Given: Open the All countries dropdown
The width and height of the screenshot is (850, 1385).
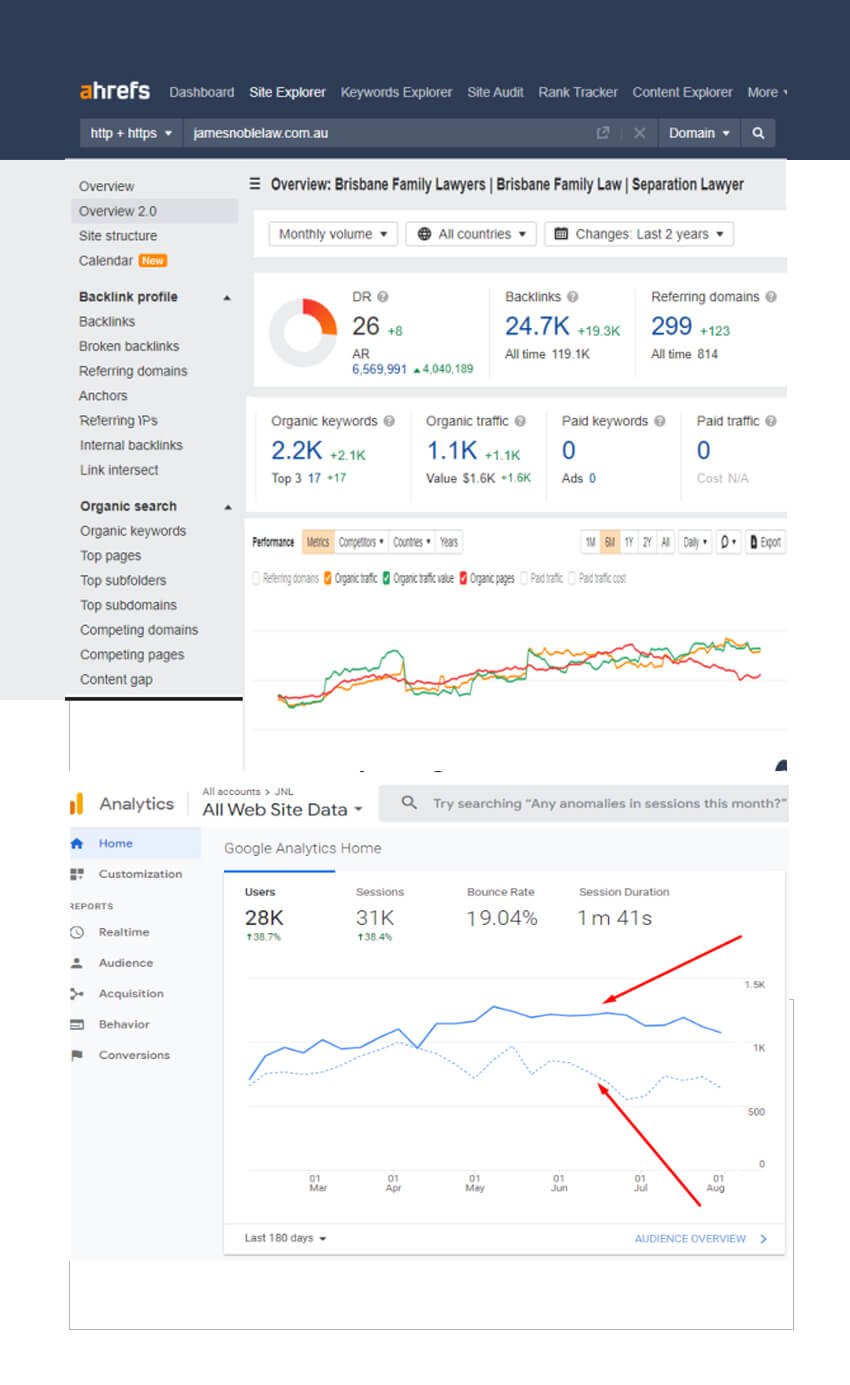Looking at the screenshot, I should click(471, 234).
